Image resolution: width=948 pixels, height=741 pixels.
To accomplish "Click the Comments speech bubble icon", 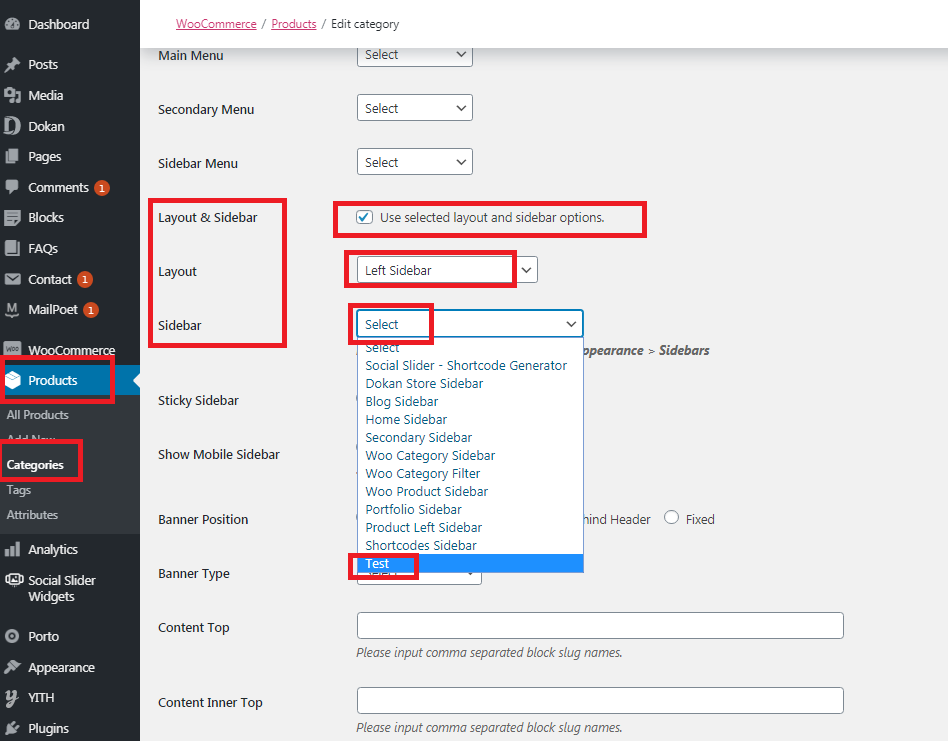I will point(12,187).
